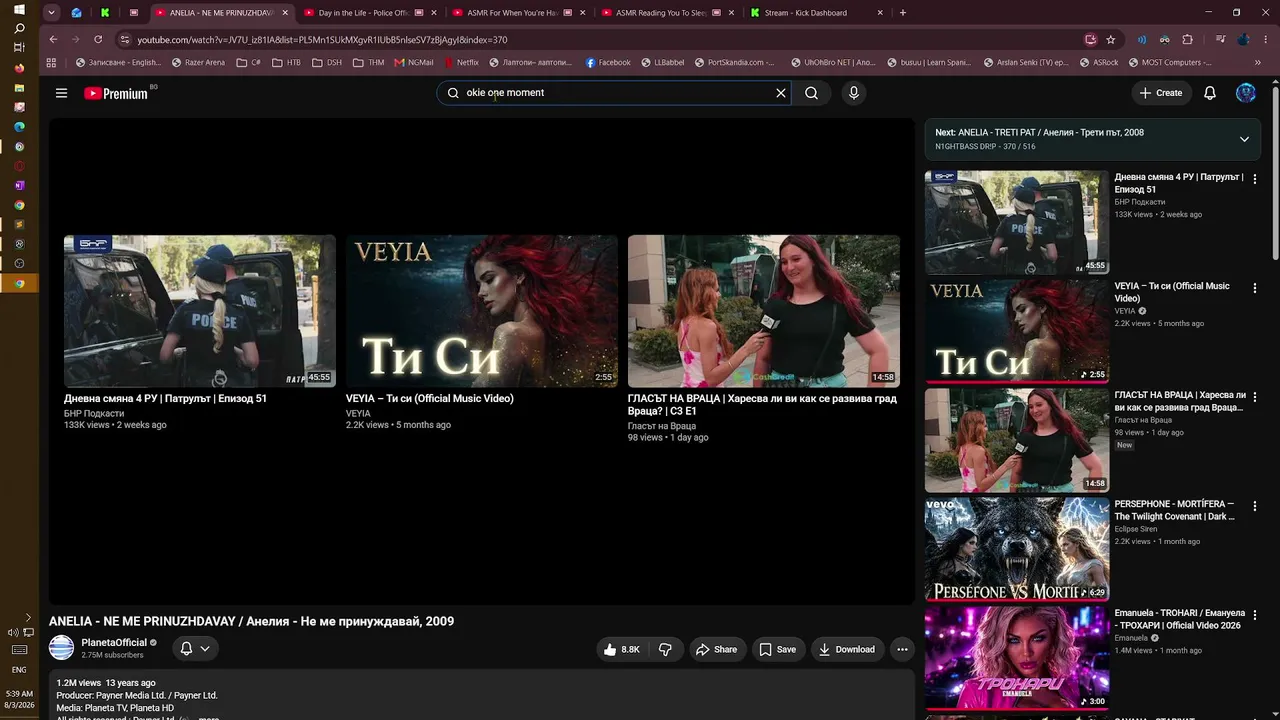
Task: Open the DSH bookmarks folder
Action: click(327, 62)
